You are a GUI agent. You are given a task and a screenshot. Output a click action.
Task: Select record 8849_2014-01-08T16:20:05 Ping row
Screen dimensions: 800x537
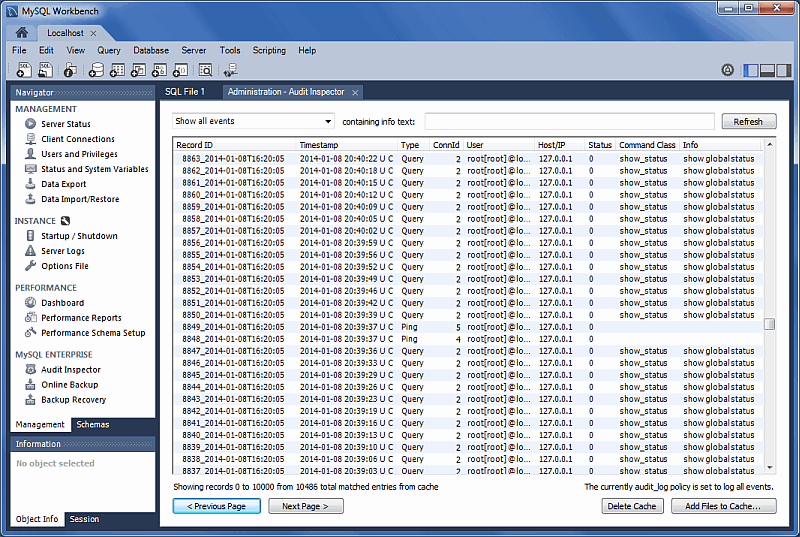[468, 327]
